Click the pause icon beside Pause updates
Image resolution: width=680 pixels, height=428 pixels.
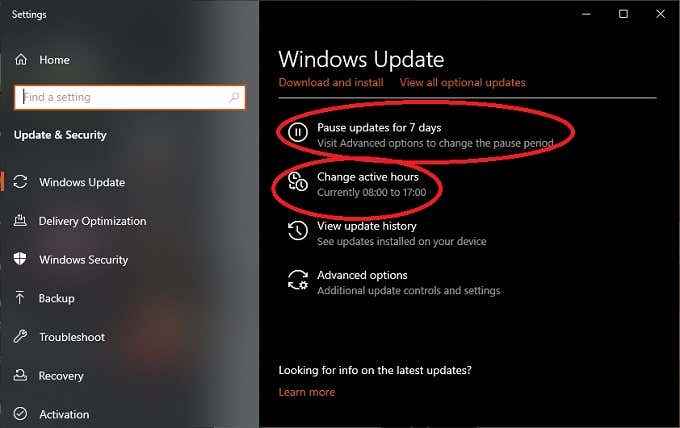pyautogui.click(x=298, y=132)
